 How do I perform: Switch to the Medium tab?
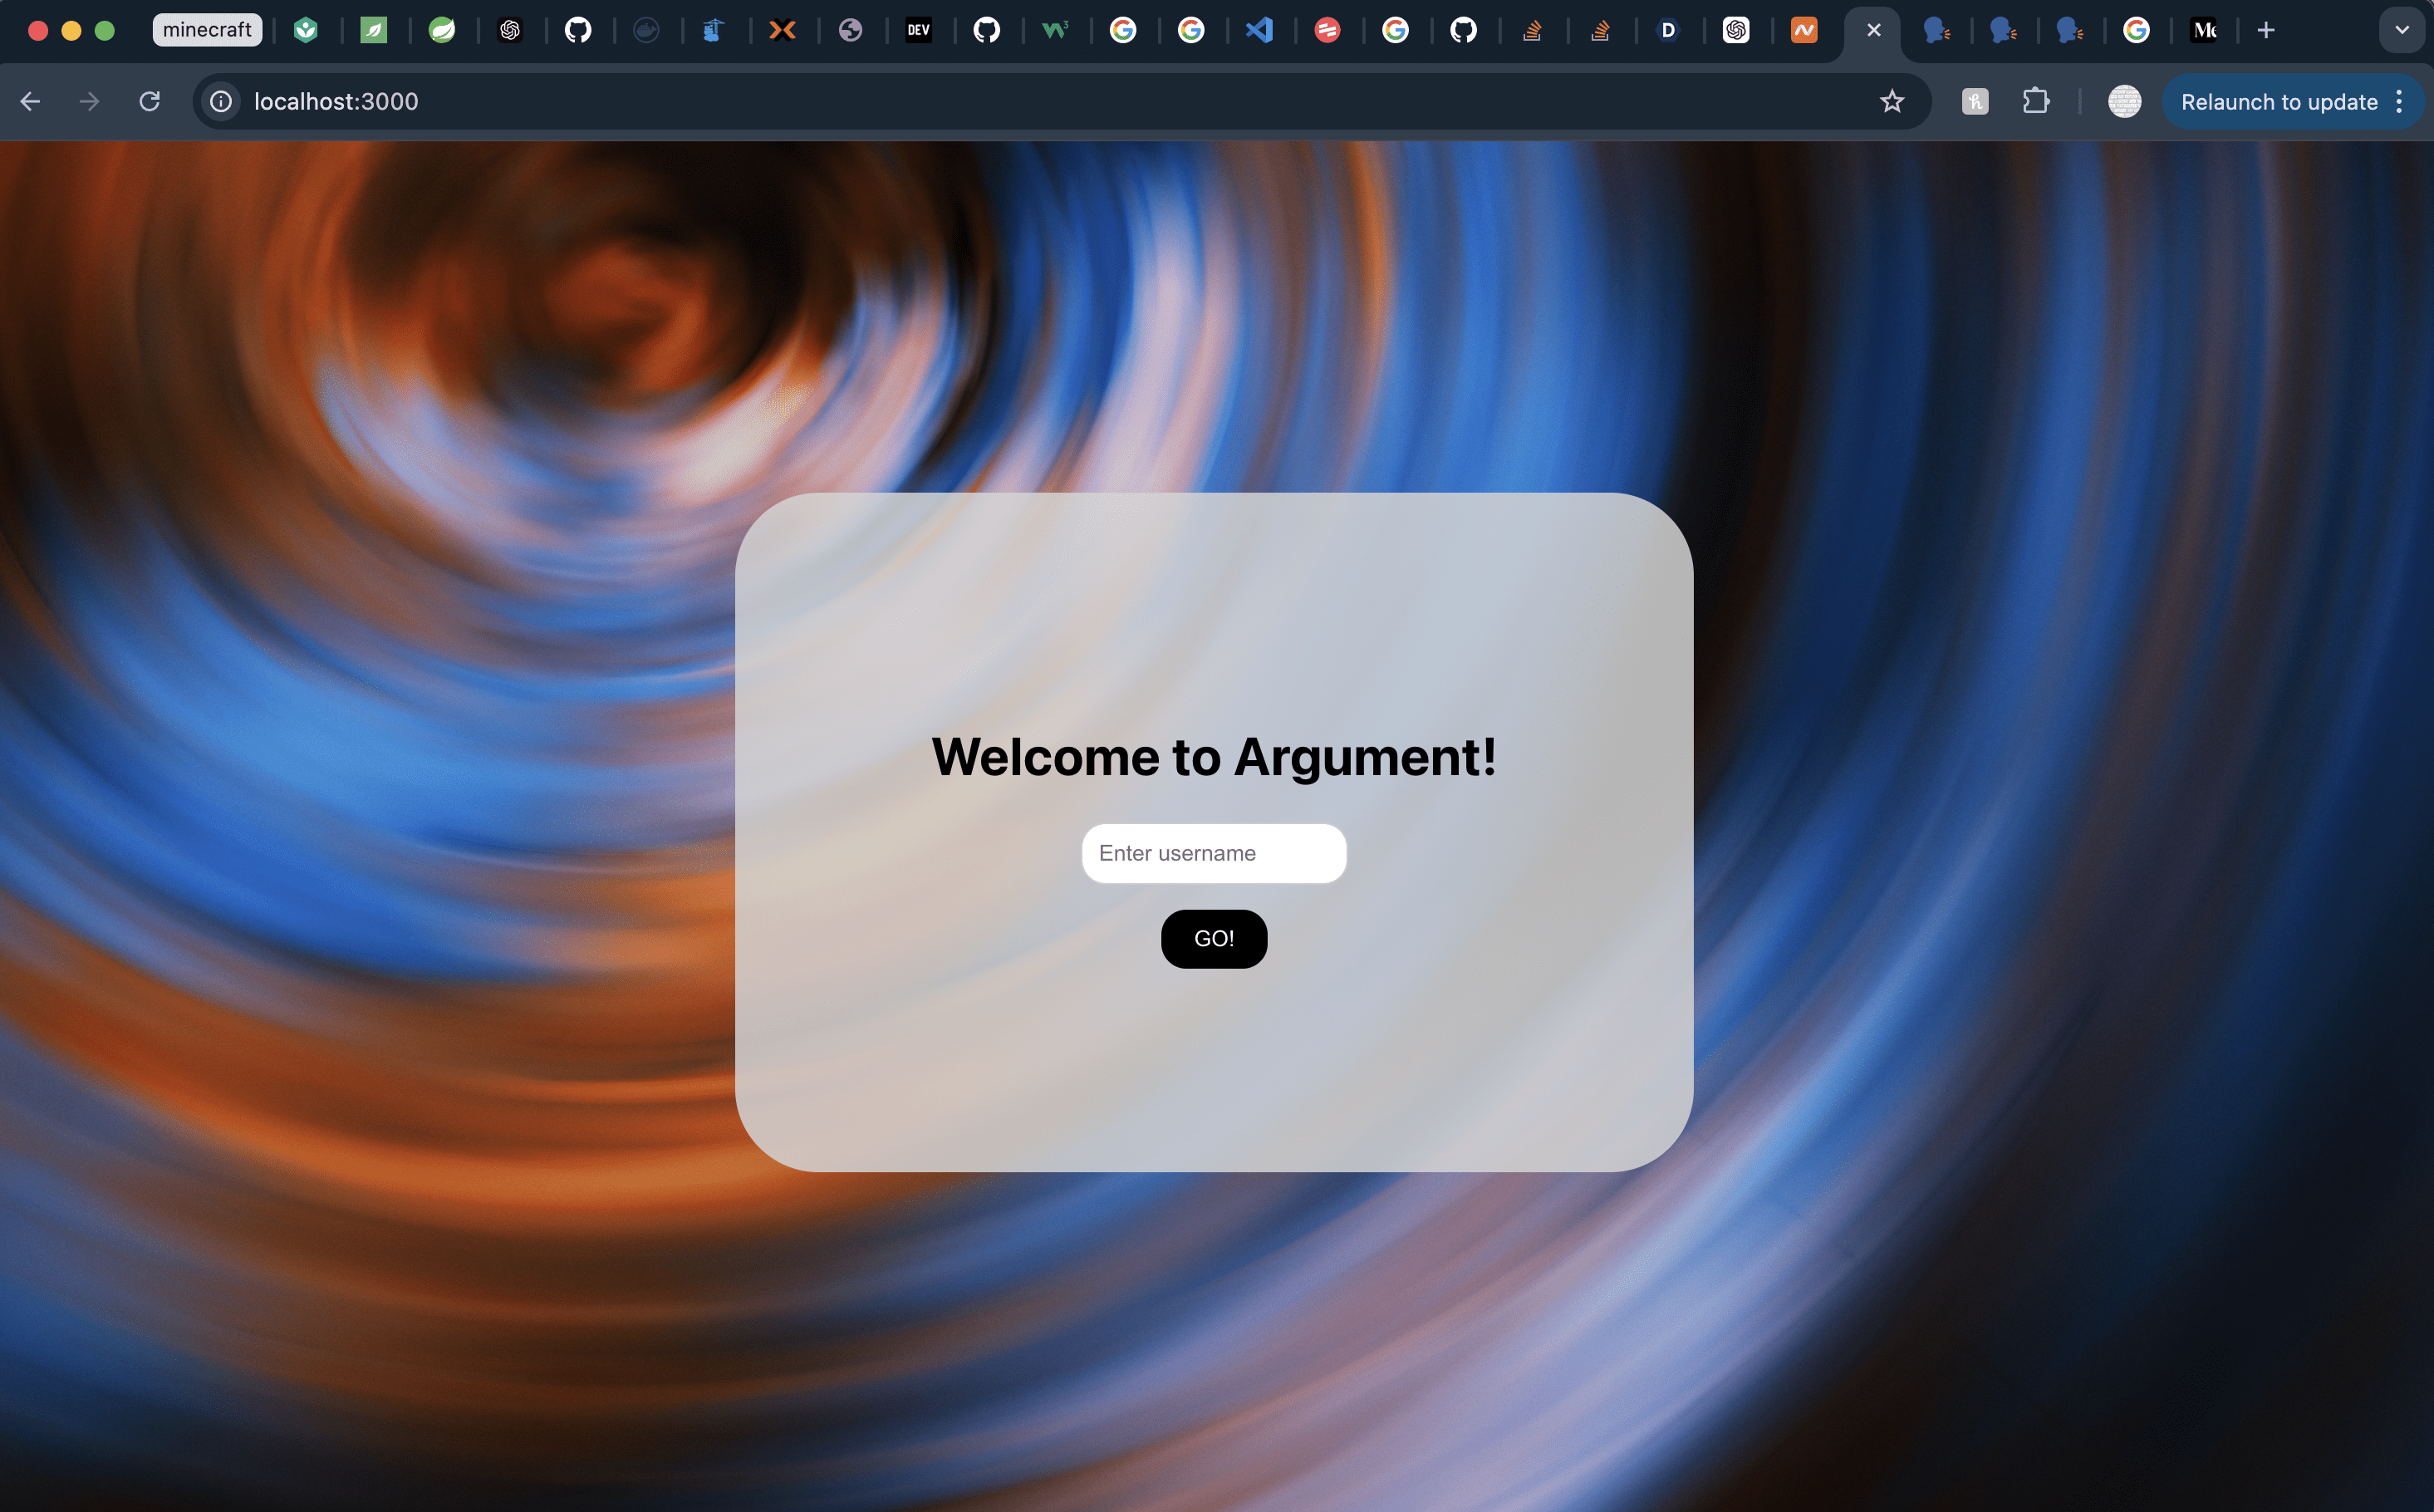click(2204, 30)
